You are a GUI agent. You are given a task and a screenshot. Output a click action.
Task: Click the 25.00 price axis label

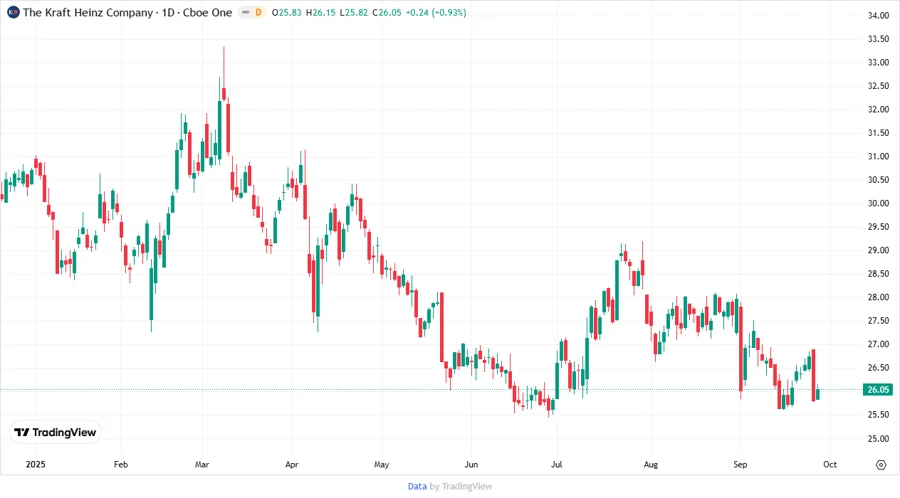tap(878, 439)
